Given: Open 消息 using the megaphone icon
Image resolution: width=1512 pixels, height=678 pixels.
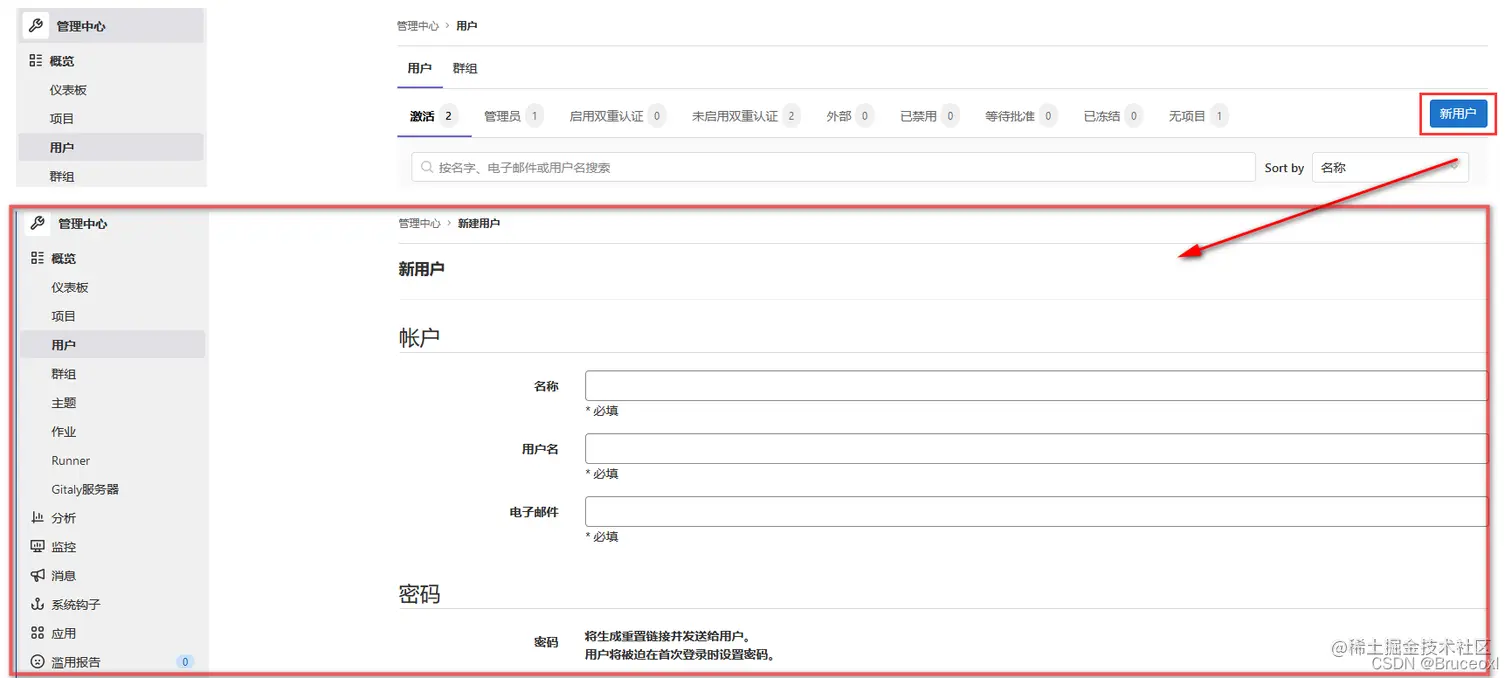Looking at the screenshot, I should (36, 575).
